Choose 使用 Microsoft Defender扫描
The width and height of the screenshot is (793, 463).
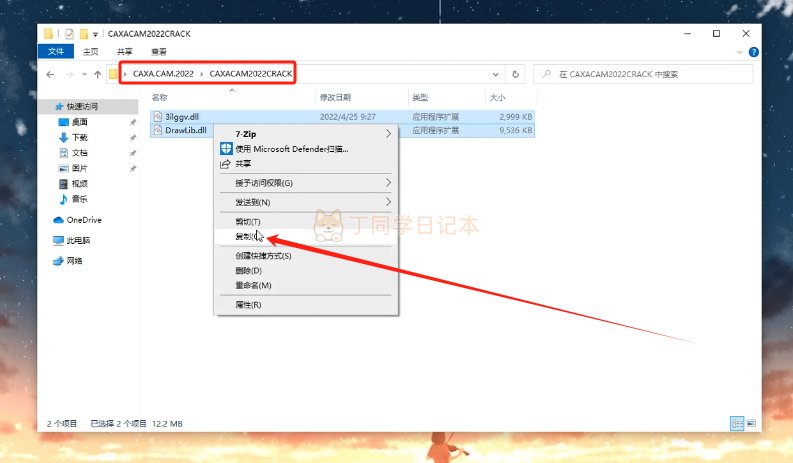pyautogui.click(x=306, y=149)
